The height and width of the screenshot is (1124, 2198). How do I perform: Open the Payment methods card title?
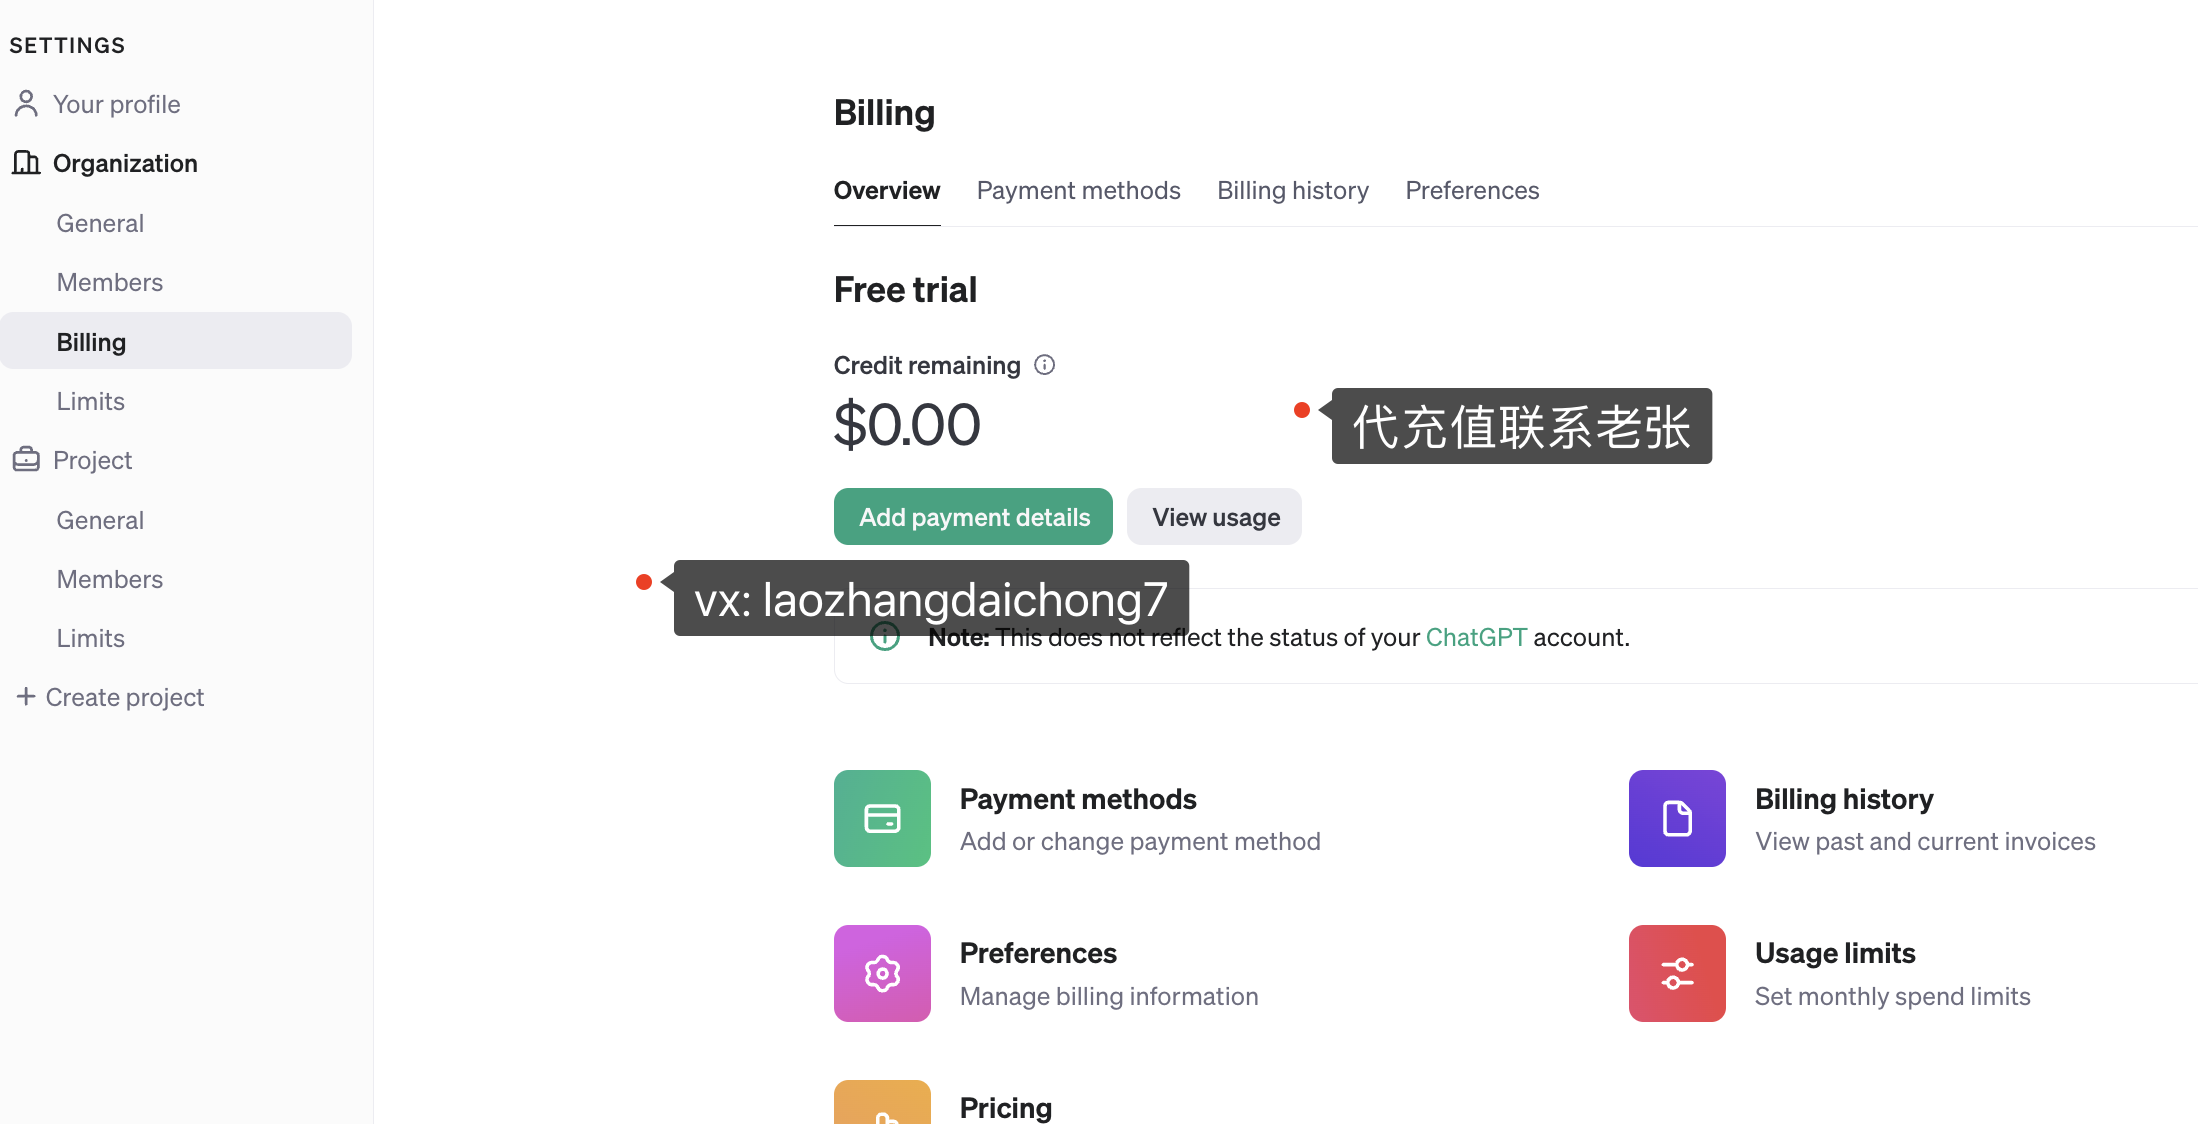pyautogui.click(x=1078, y=799)
